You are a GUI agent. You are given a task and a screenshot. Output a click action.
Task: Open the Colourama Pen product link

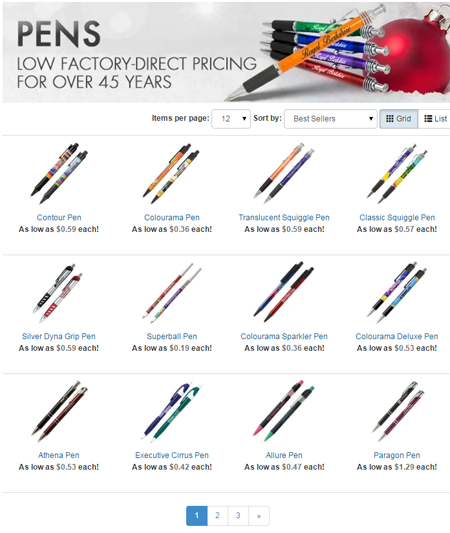coord(172,218)
